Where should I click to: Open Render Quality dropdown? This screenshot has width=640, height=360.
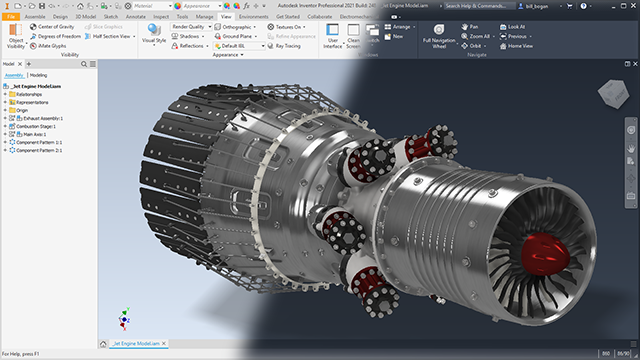[x=191, y=27]
